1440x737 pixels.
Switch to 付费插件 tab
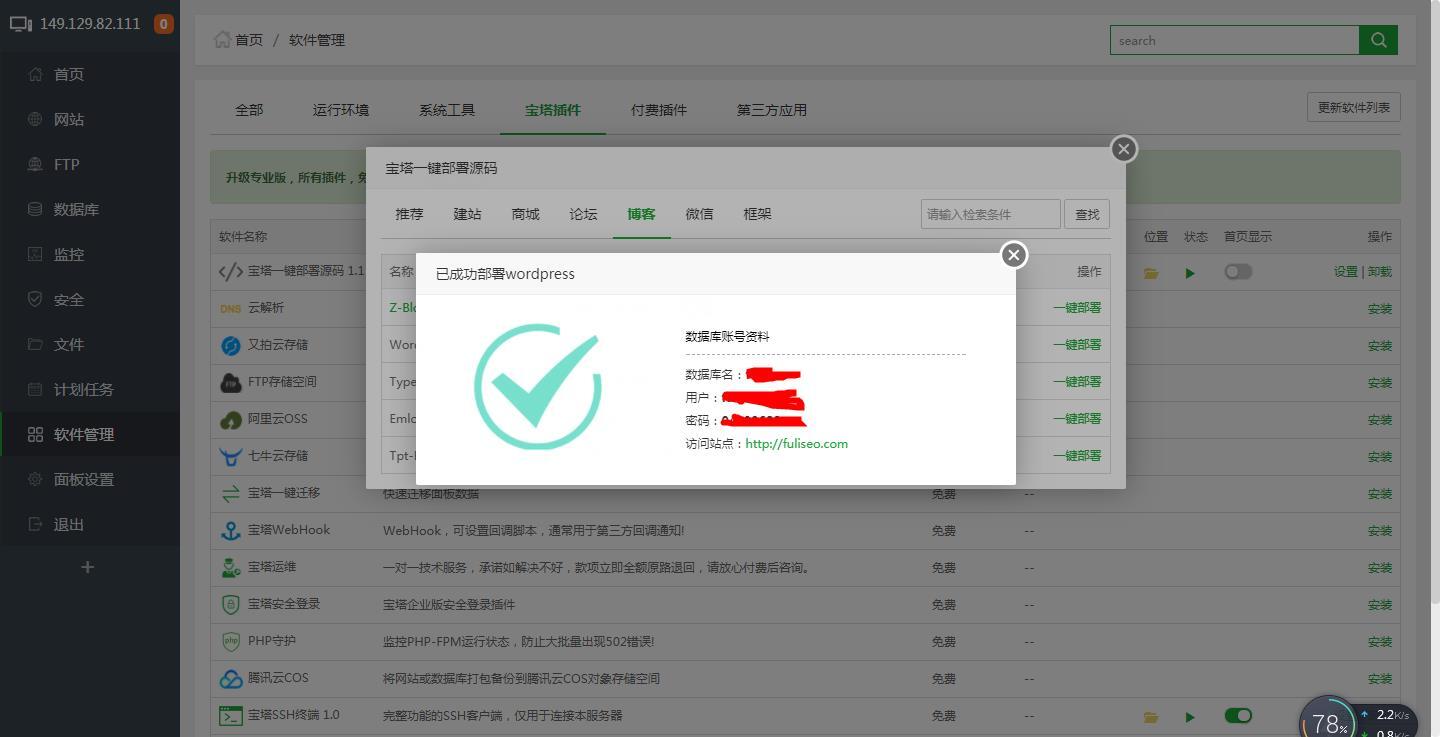(x=659, y=110)
